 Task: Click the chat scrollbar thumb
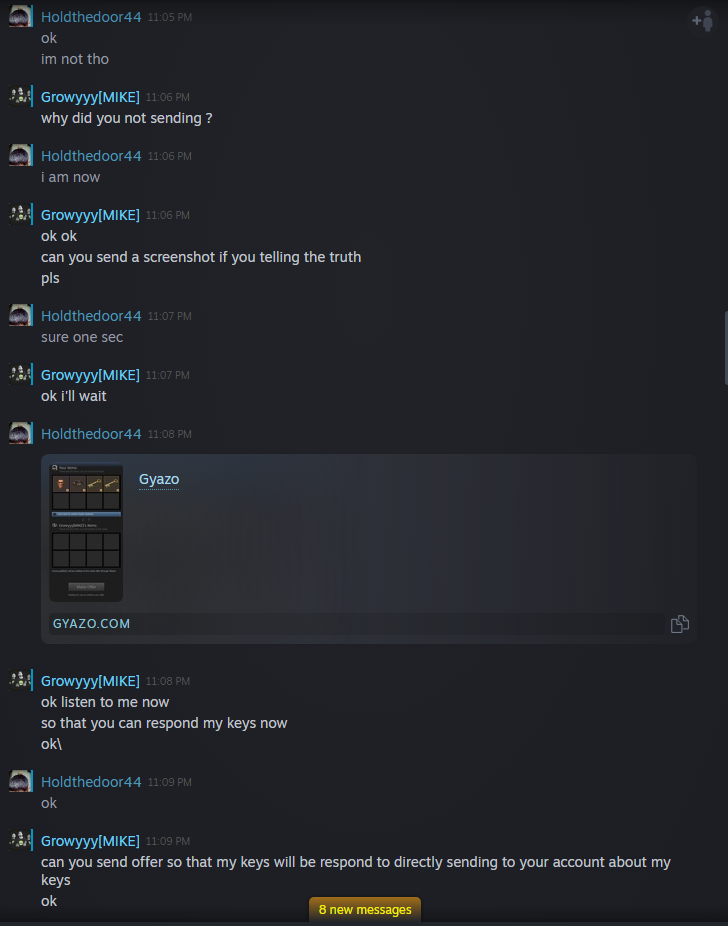point(726,348)
